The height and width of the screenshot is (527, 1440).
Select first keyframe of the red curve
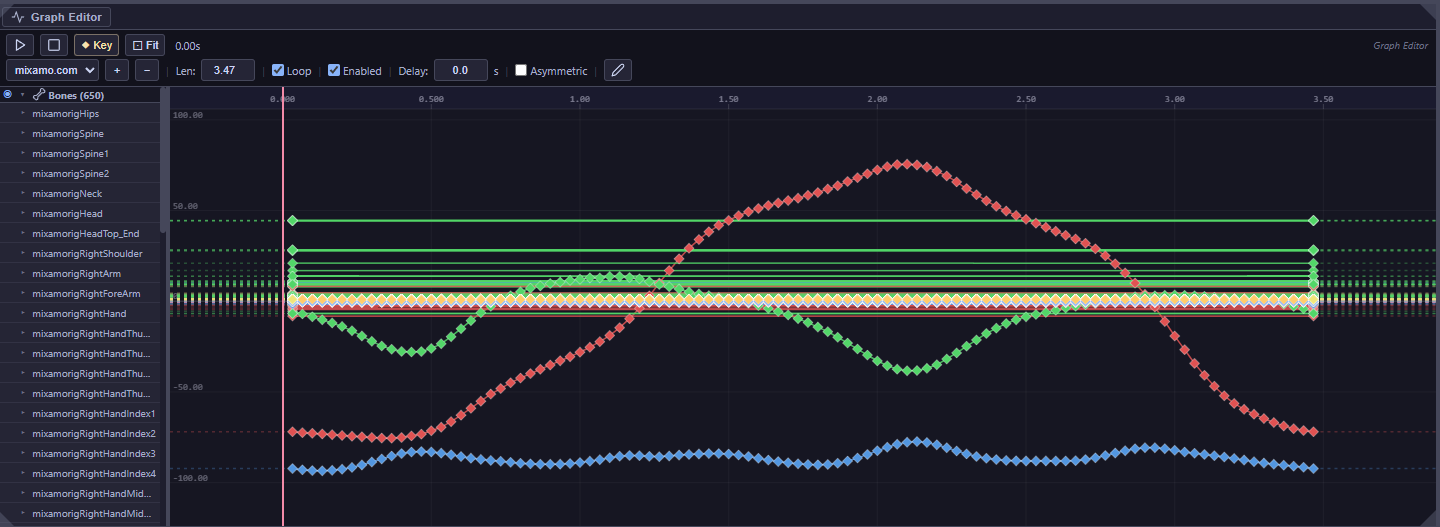click(x=292, y=432)
